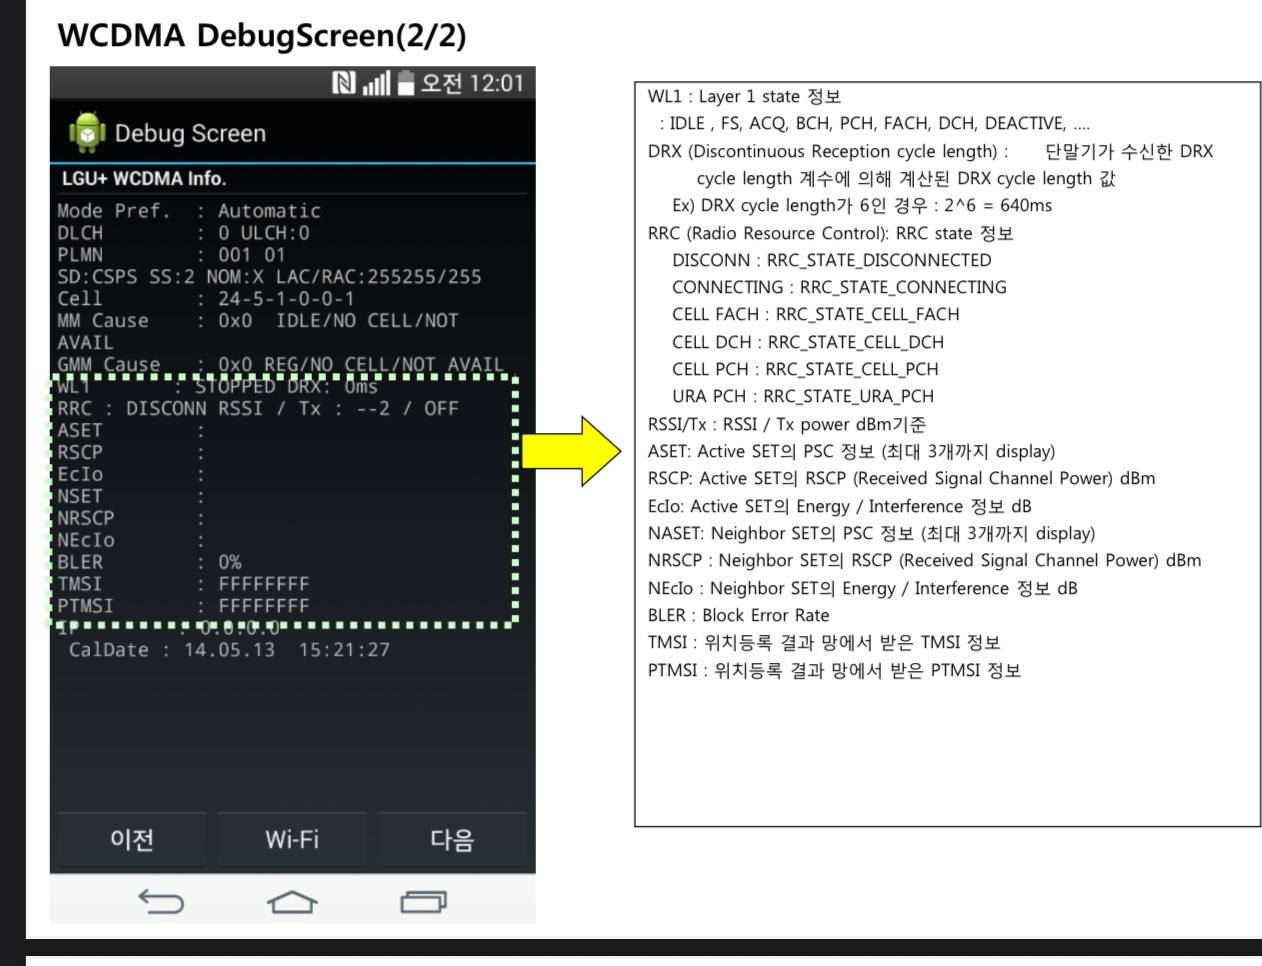Click the 'CELL FACH : RRC_STATE_CELL_FACH' line
The width and height of the screenshot is (1262, 966).
click(816, 314)
